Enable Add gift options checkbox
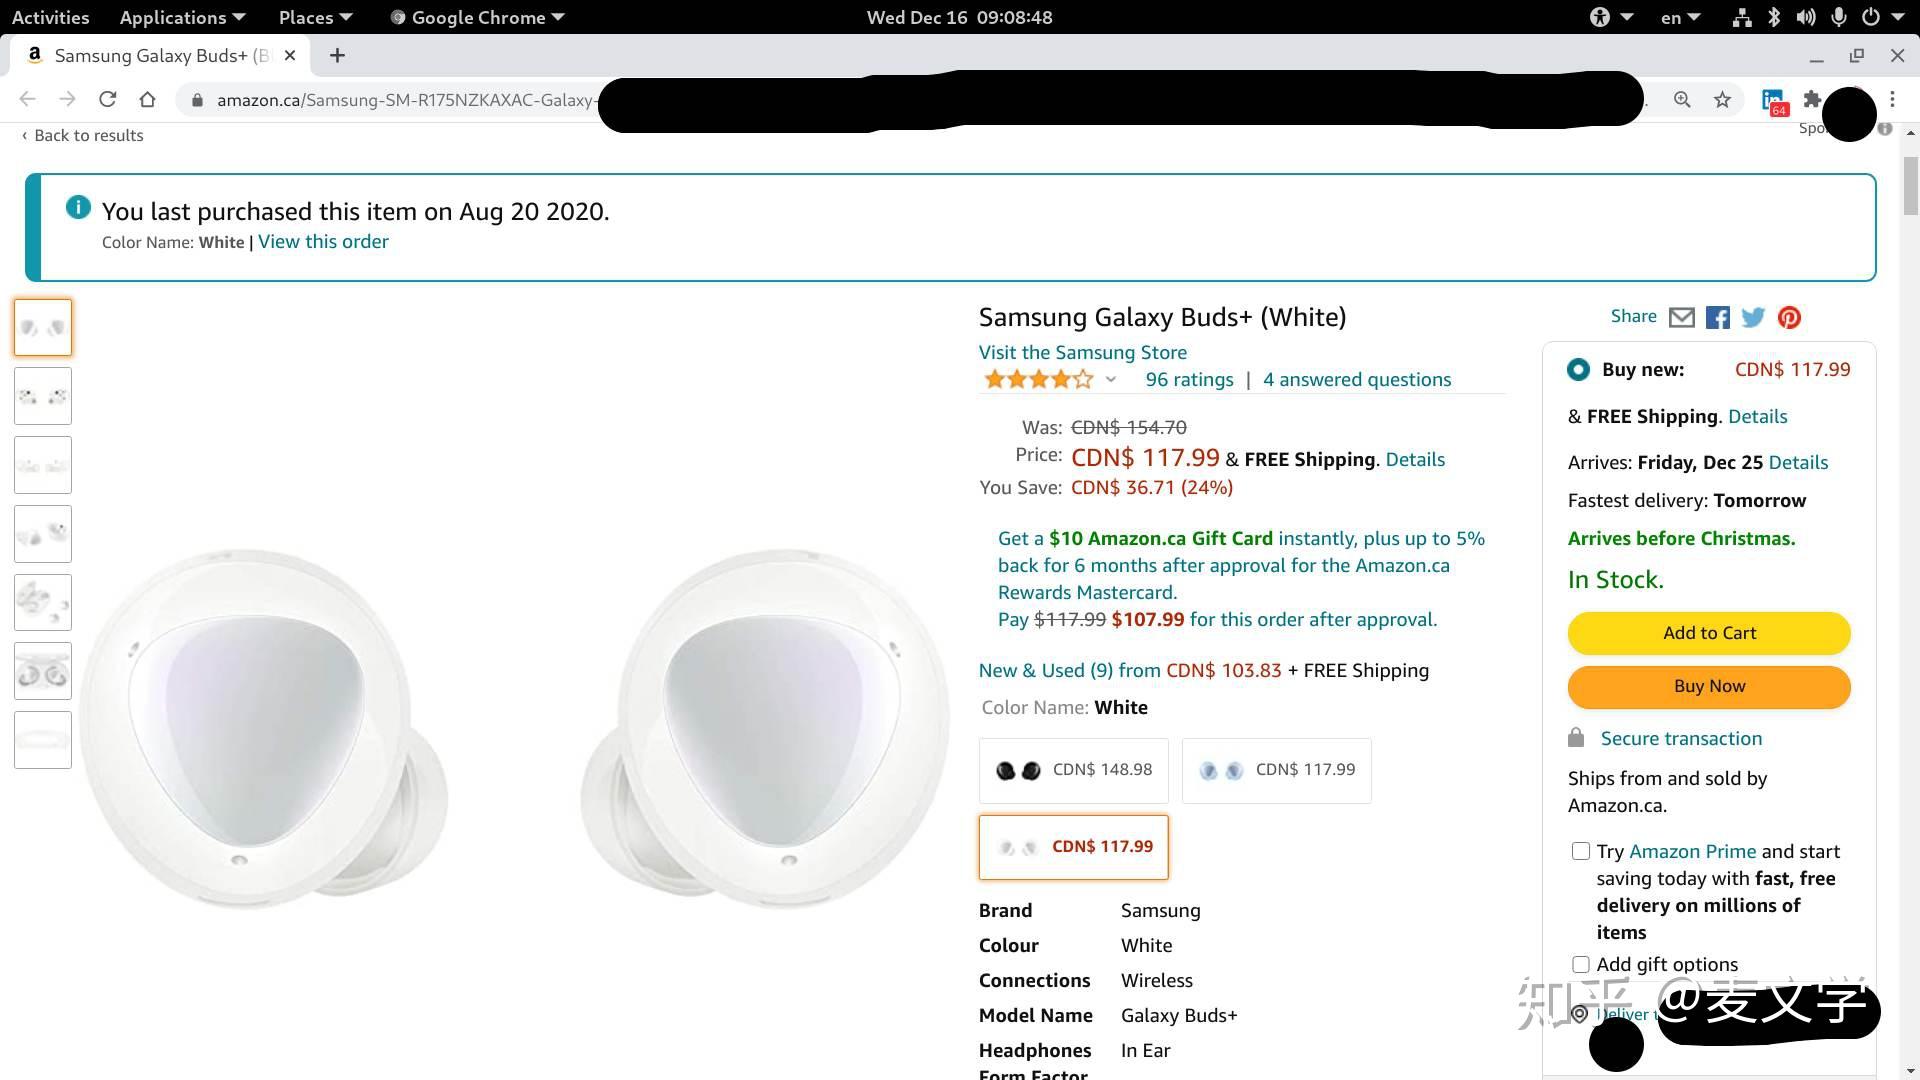 tap(1581, 965)
